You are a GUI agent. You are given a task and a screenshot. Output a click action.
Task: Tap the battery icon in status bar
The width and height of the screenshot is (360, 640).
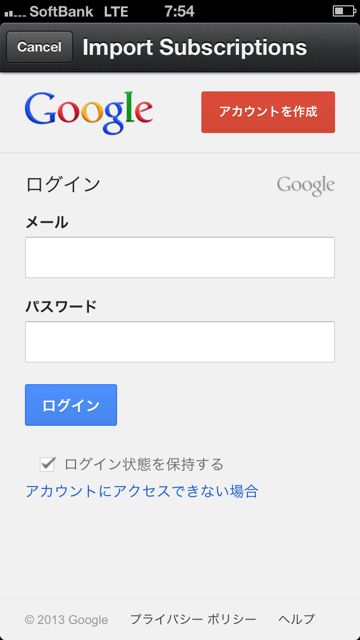click(x=344, y=11)
